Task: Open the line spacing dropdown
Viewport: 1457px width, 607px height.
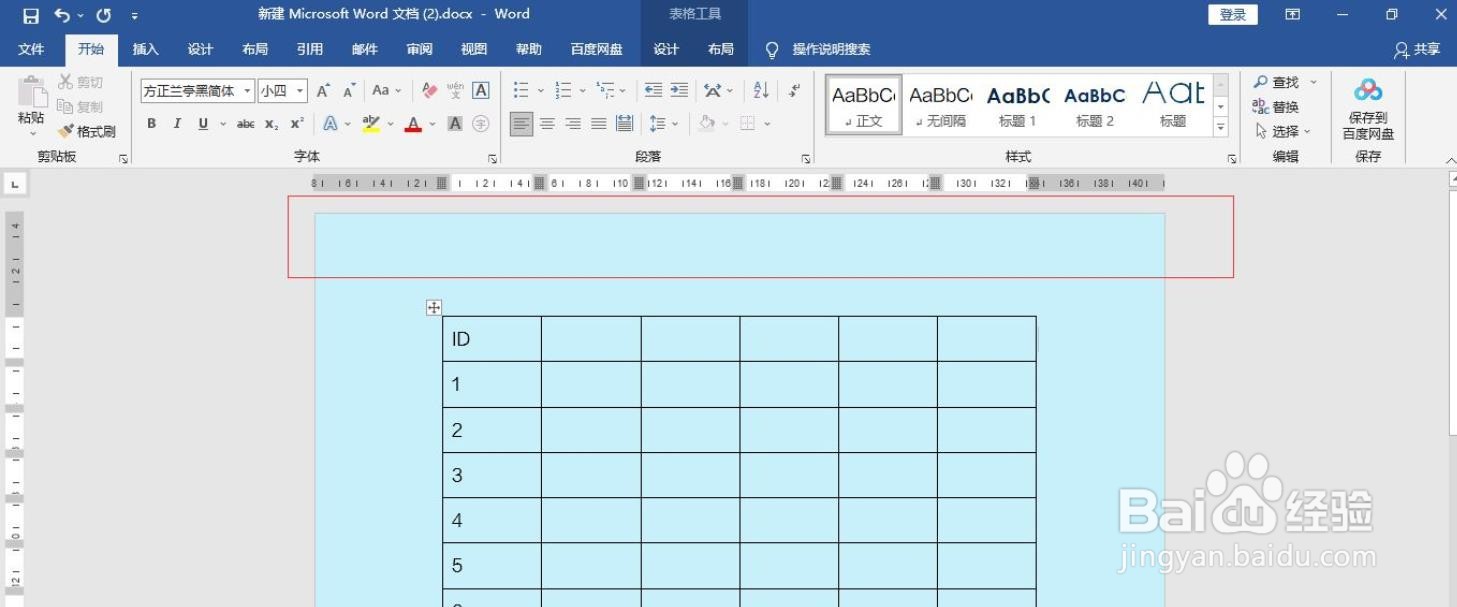Action: click(x=663, y=124)
